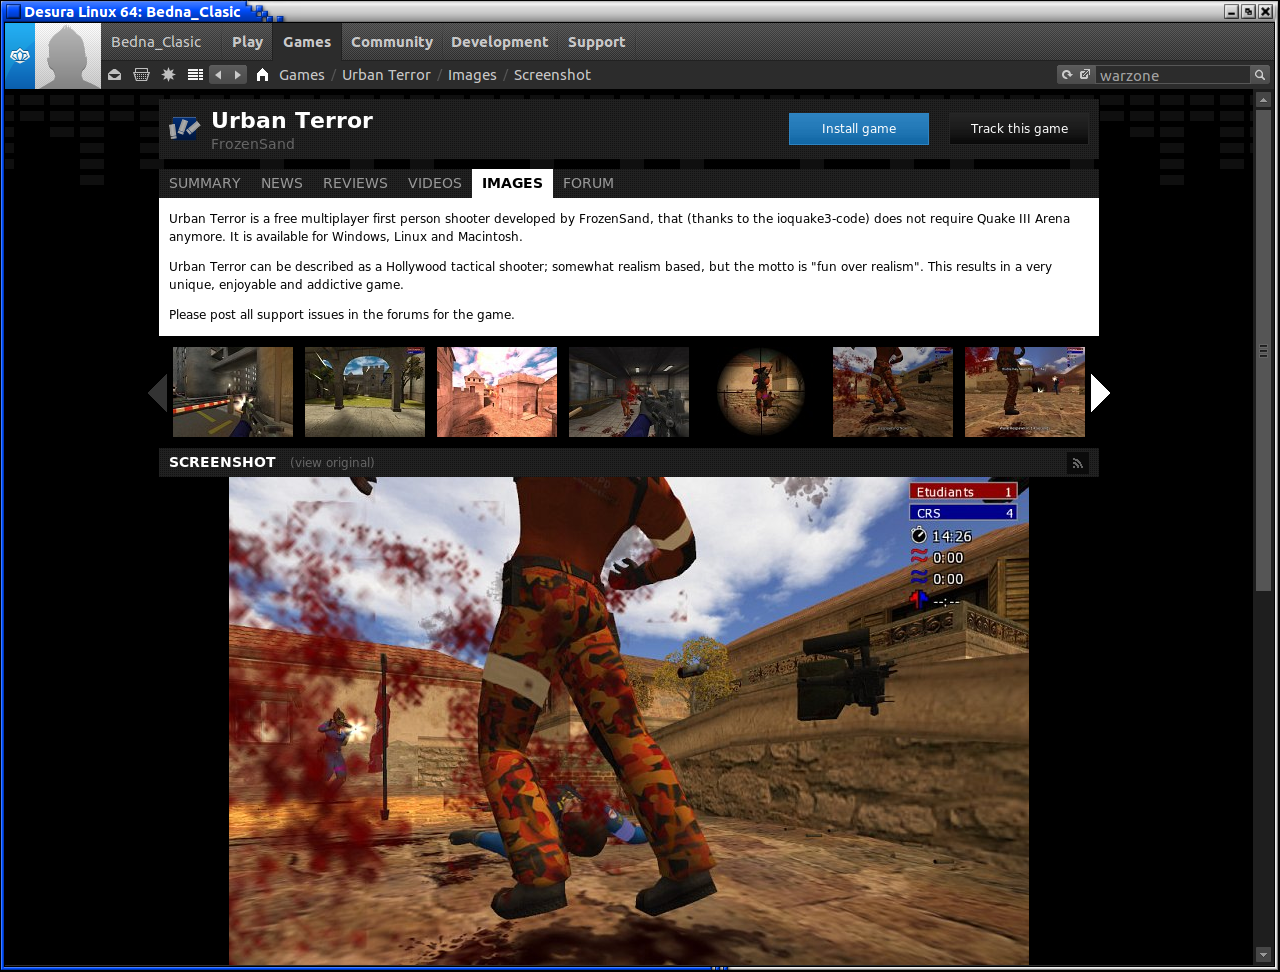Switch to the REVIEWS page tab

point(355,183)
